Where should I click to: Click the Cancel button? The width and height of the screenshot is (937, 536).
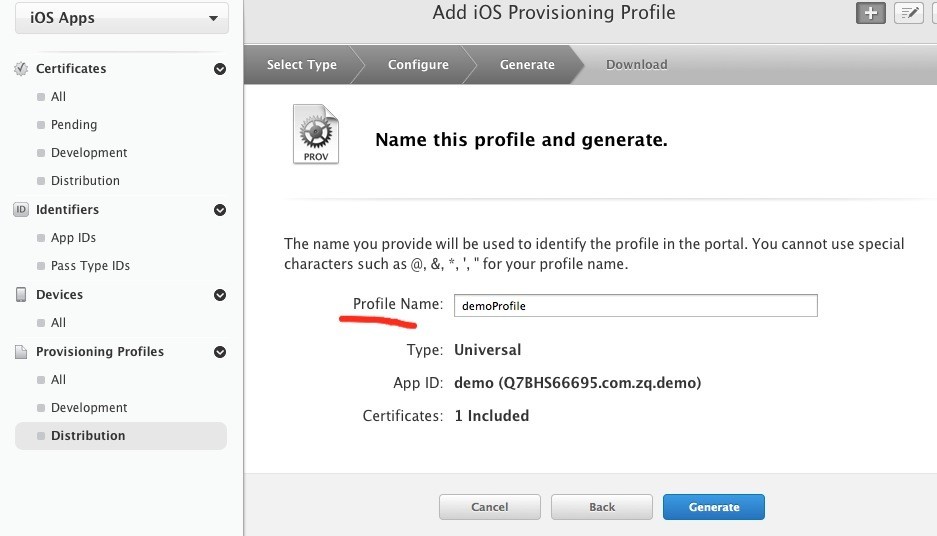(x=489, y=507)
